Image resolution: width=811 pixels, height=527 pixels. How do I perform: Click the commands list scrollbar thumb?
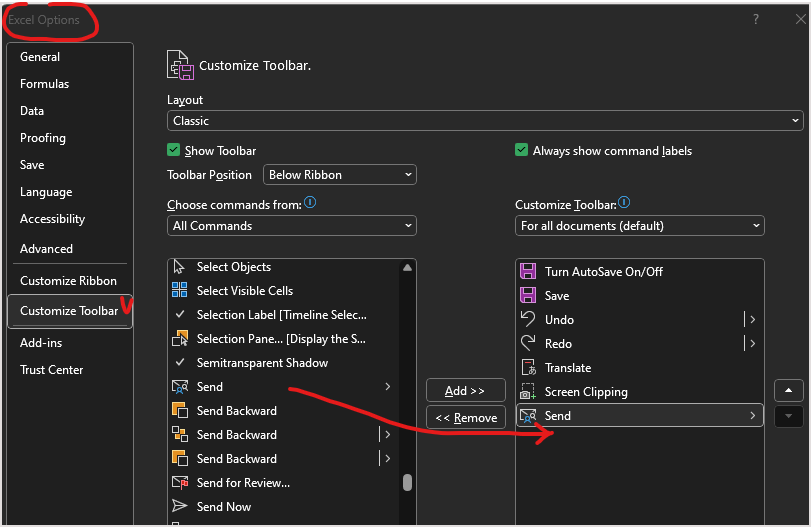[408, 482]
